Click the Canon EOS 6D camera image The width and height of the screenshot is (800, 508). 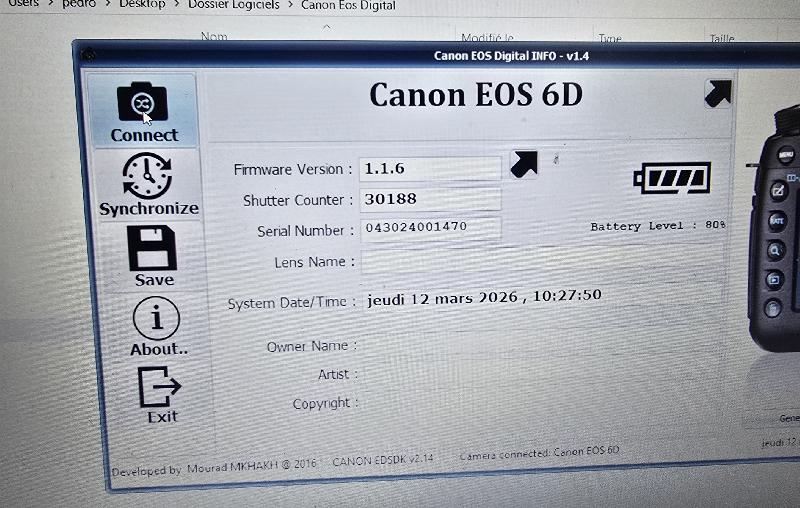pyautogui.click(x=773, y=230)
